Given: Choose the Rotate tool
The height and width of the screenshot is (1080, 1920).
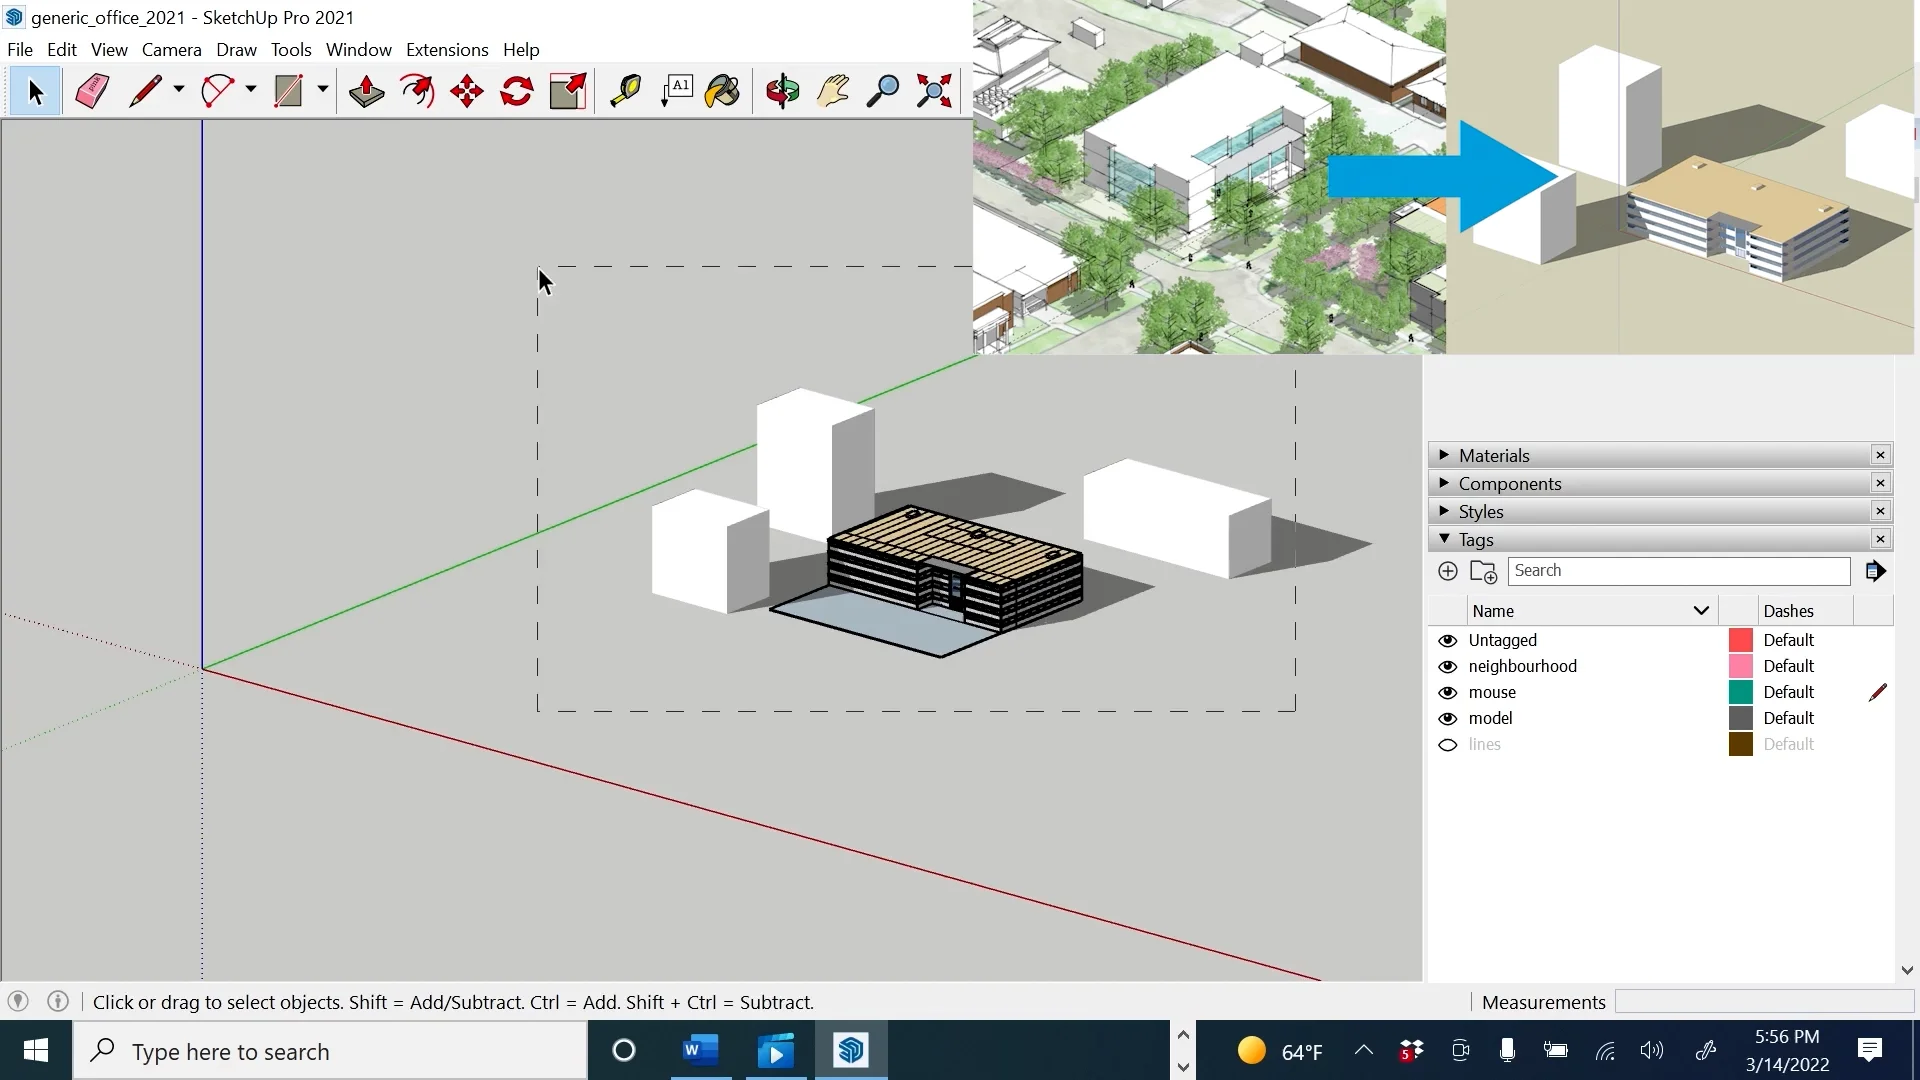Looking at the screenshot, I should (x=517, y=91).
